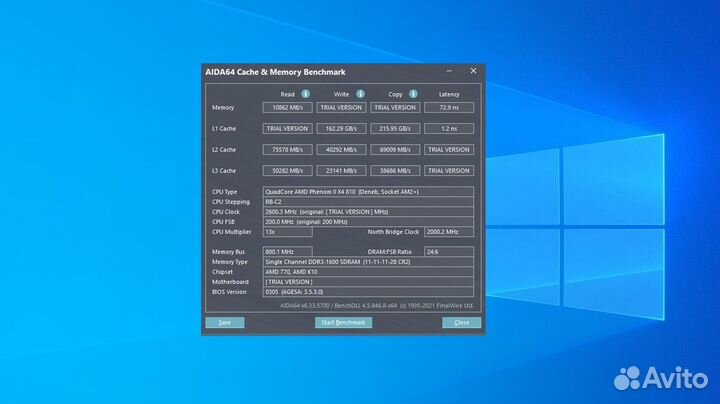Click the Memory row label
This screenshot has width=720, height=404.
coord(223,107)
